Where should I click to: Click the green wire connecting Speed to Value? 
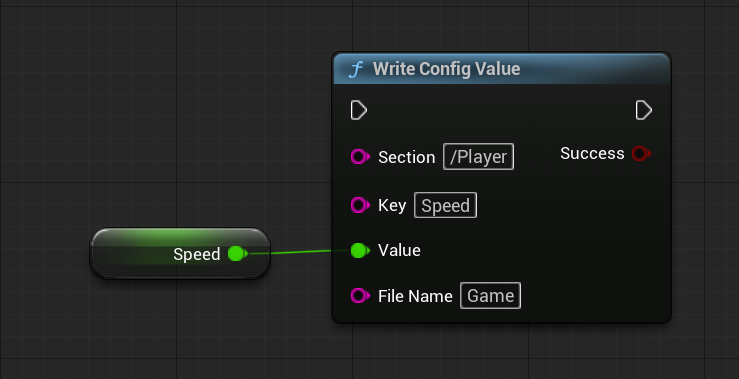coord(300,252)
